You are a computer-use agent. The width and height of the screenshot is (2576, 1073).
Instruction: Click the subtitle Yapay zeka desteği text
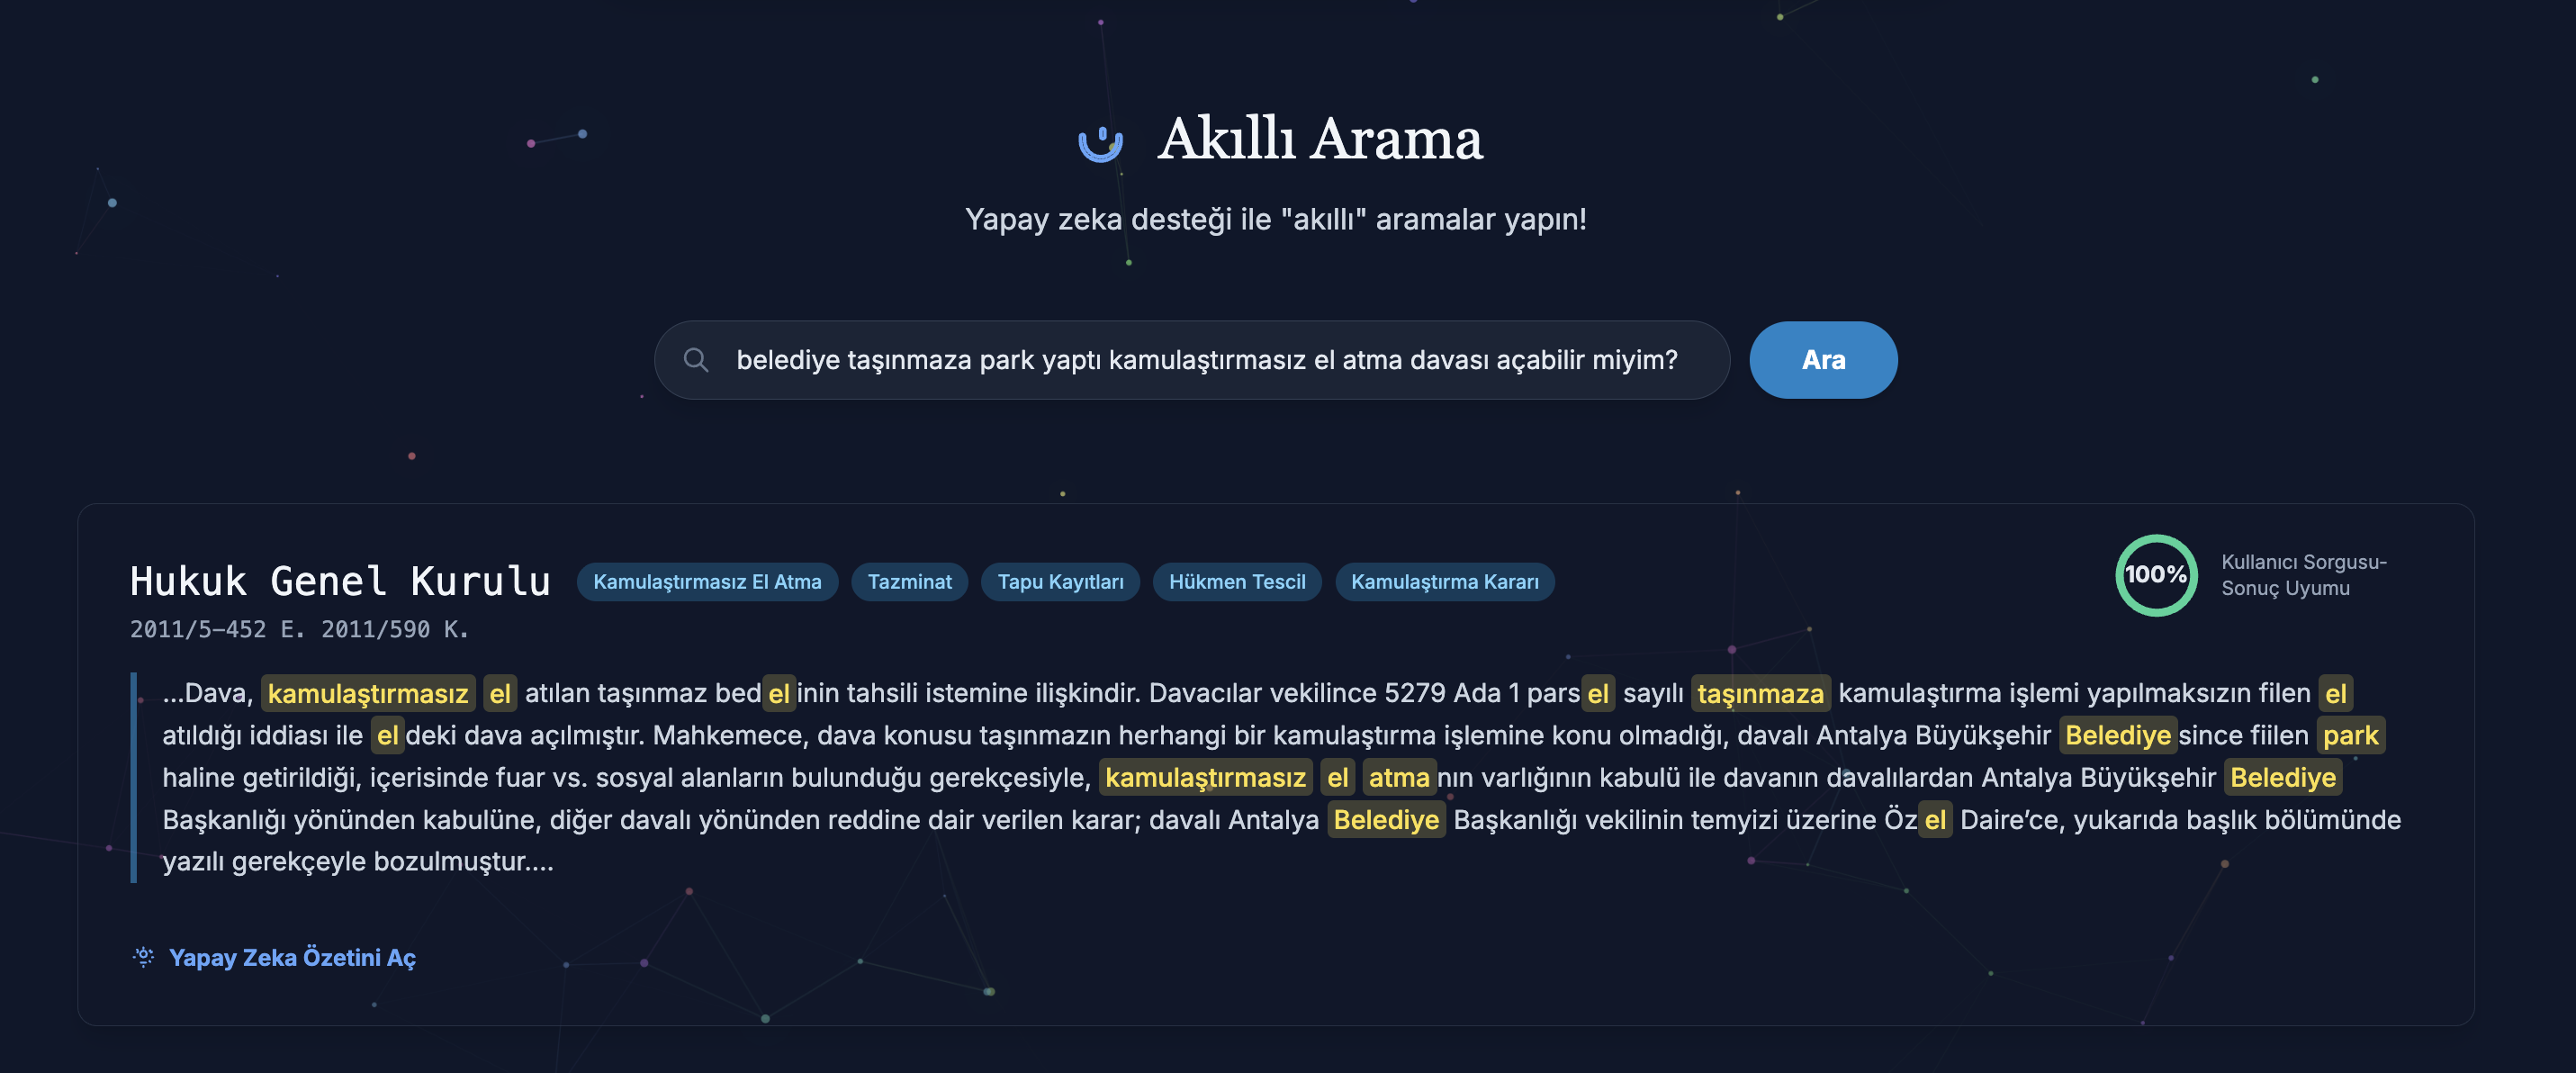(x=1275, y=219)
